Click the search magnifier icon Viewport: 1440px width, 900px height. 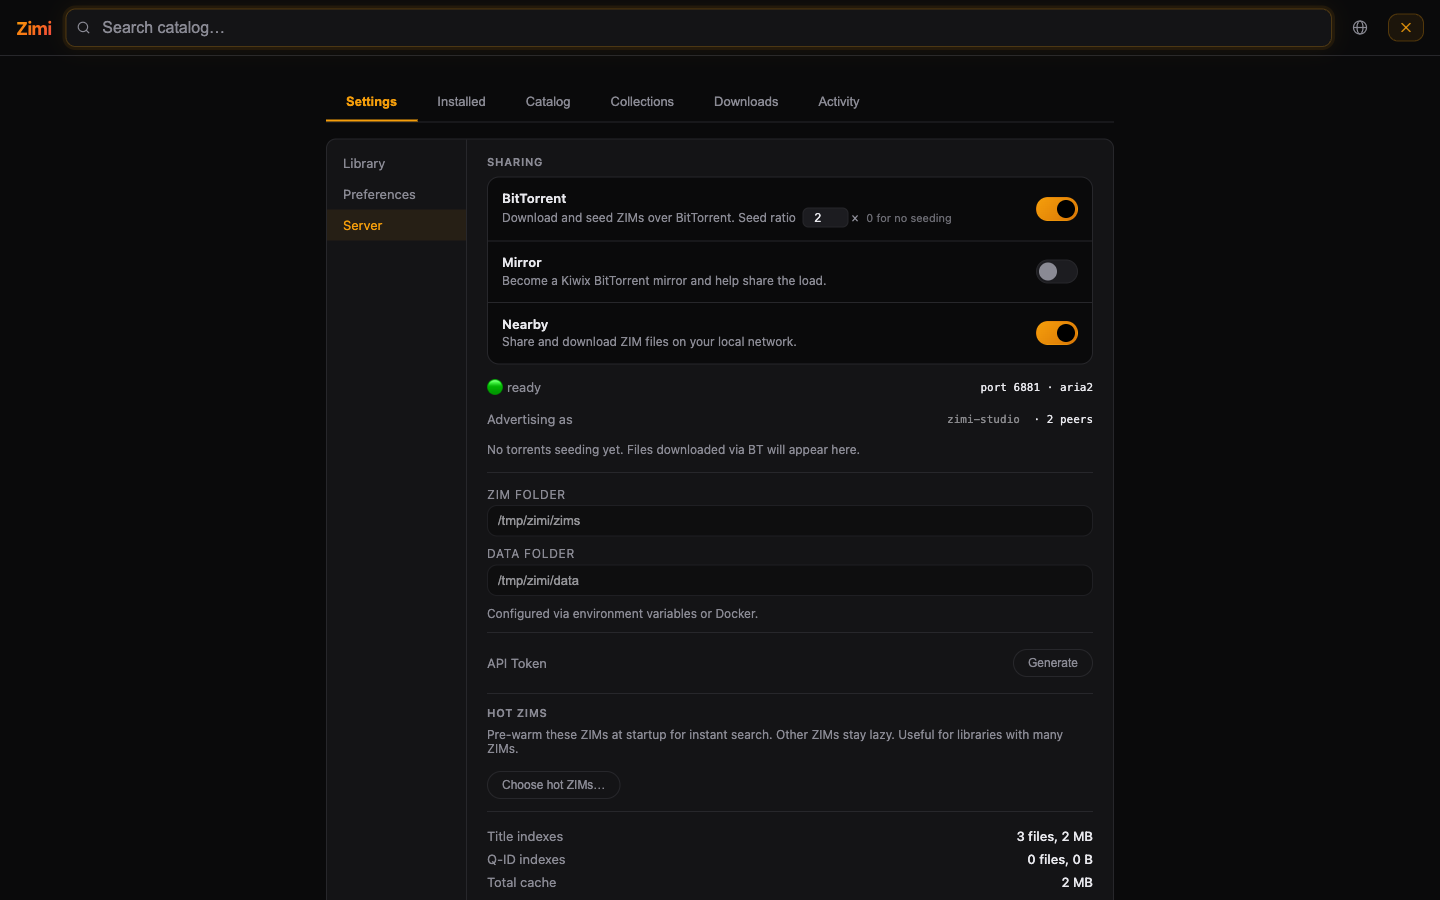84,28
